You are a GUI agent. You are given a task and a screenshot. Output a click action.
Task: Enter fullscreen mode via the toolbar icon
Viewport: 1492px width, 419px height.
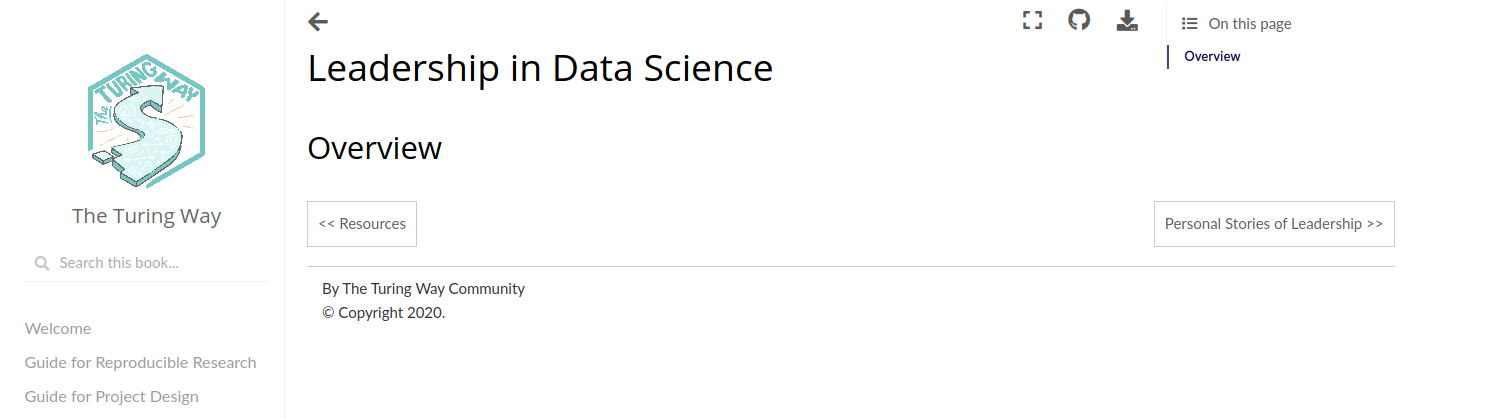coord(1033,20)
